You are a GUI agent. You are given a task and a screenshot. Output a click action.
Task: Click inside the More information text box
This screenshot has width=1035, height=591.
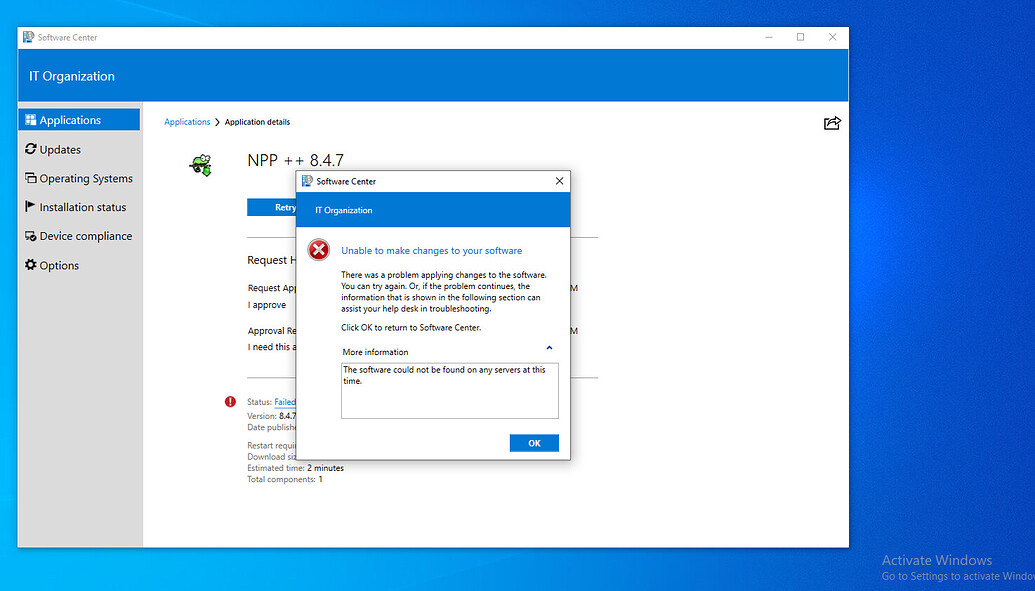[449, 390]
